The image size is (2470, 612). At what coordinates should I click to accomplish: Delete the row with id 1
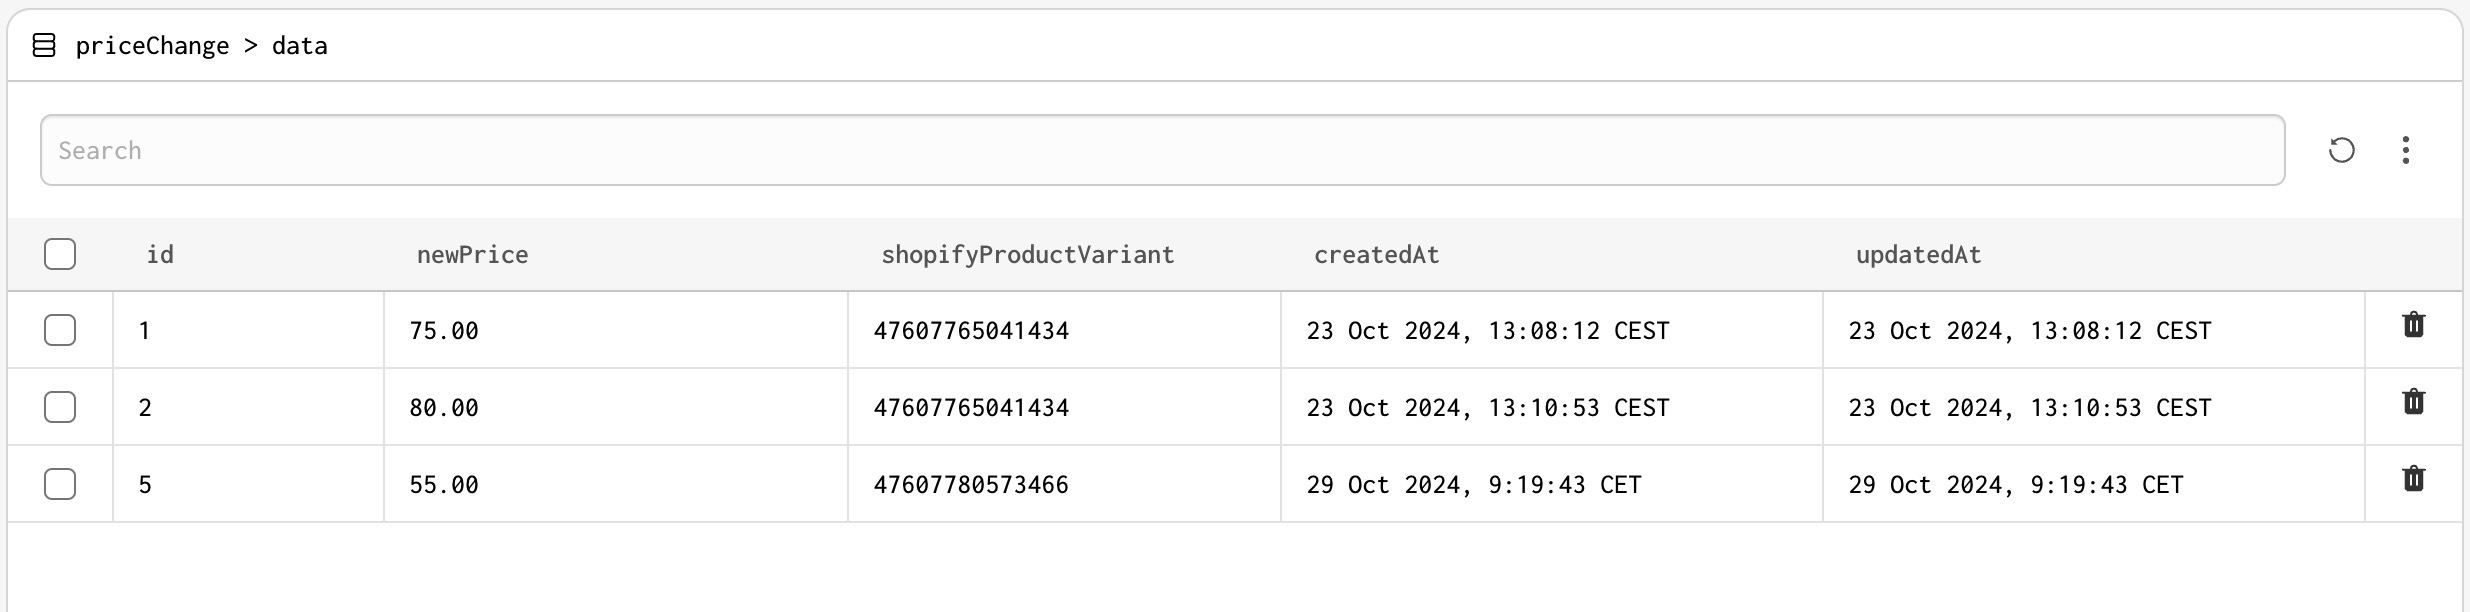click(2413, 325)
